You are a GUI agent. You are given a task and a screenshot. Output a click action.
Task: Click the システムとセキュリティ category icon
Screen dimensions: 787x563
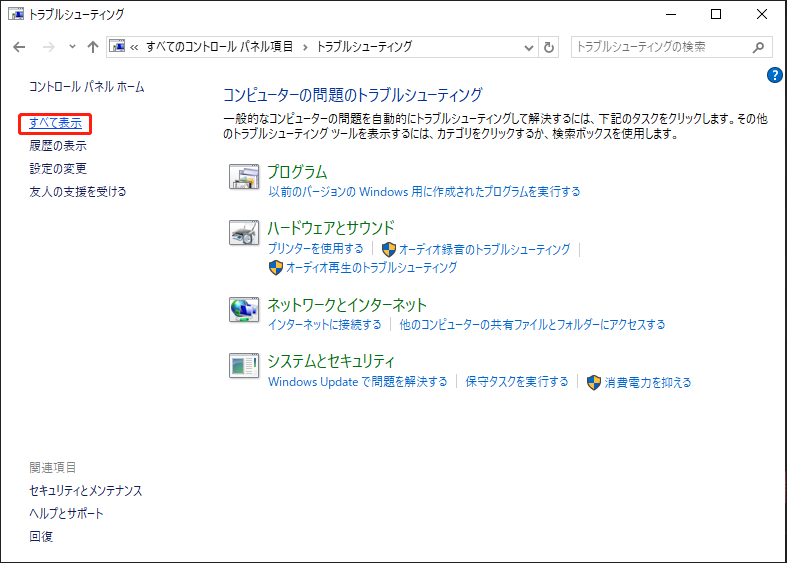tap(244, 366)
